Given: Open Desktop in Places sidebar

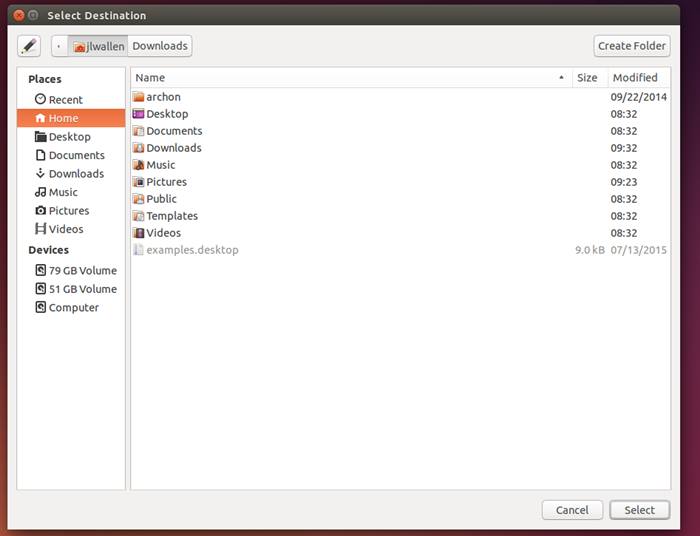Looking at the screenshot, I should click(71, 137).
